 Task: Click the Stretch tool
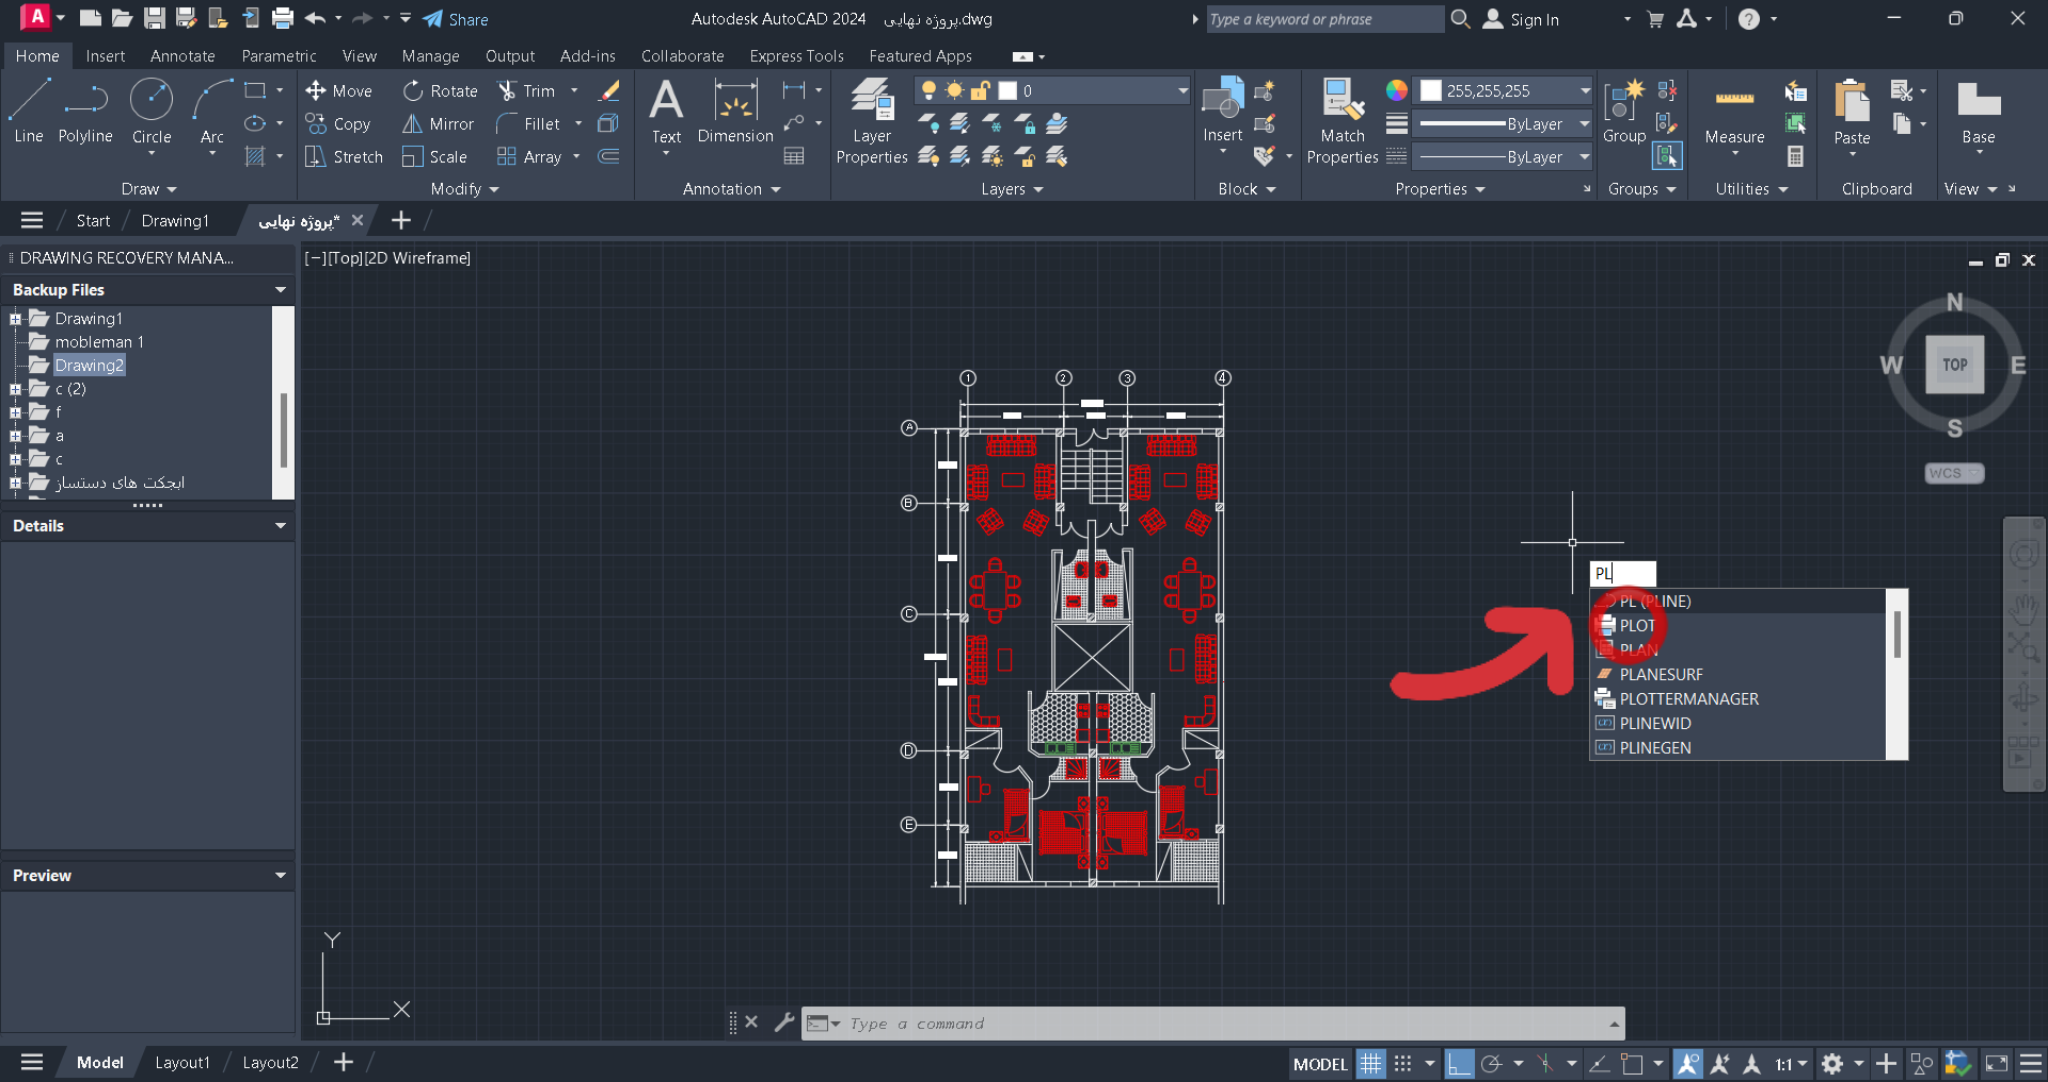344,157
